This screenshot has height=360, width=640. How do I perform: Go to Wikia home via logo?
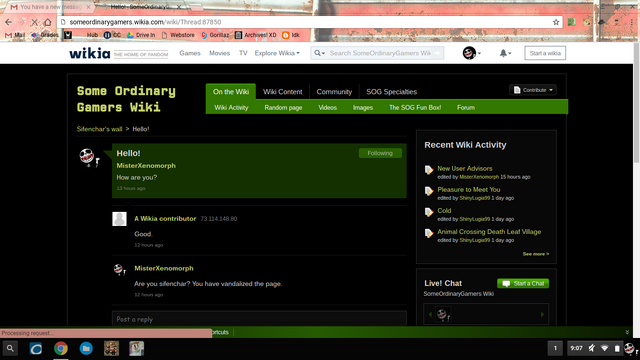pyautogui.click(x=89, y=53)
